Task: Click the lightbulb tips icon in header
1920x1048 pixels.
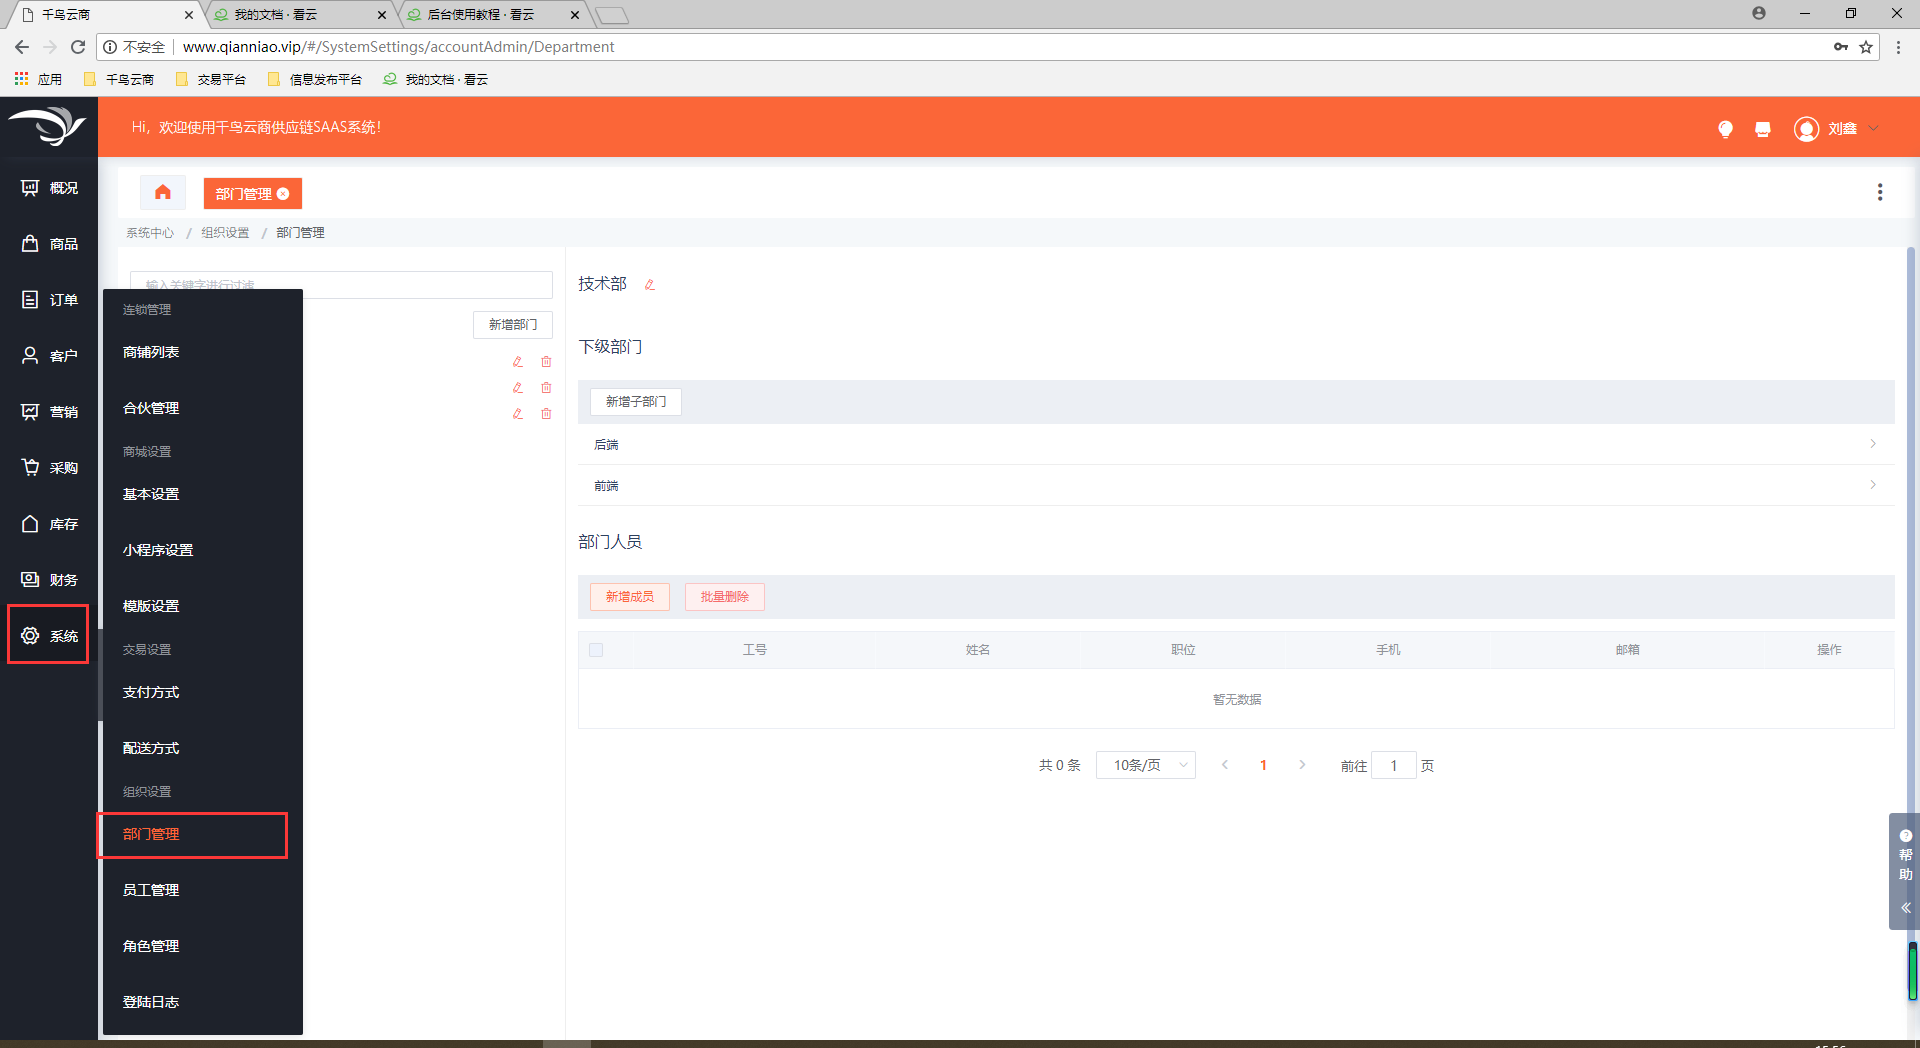Action: pos(1725,129)
